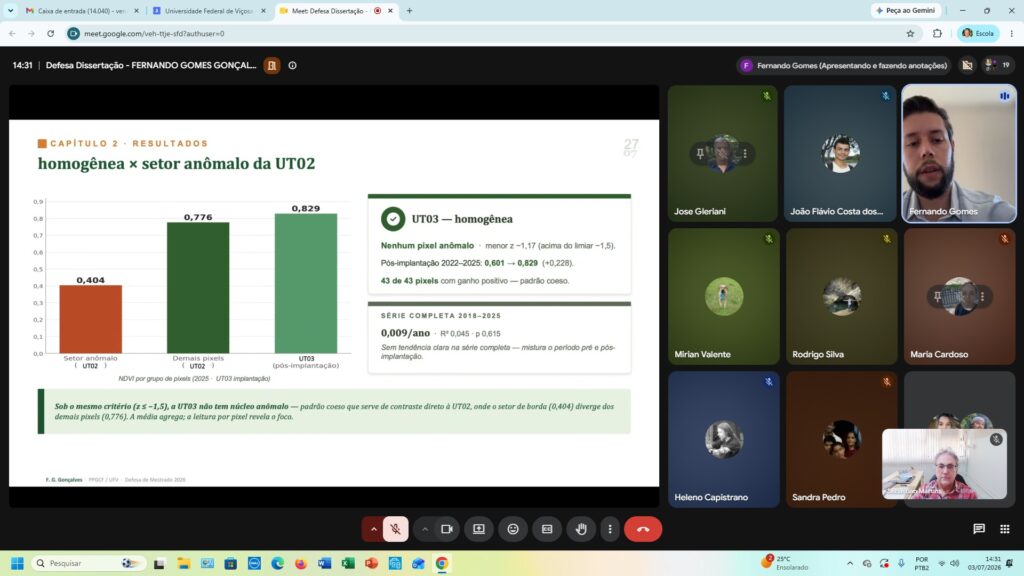Select Heleno Capistrano participant tile
1024x576 pixels.
[724, 440]
